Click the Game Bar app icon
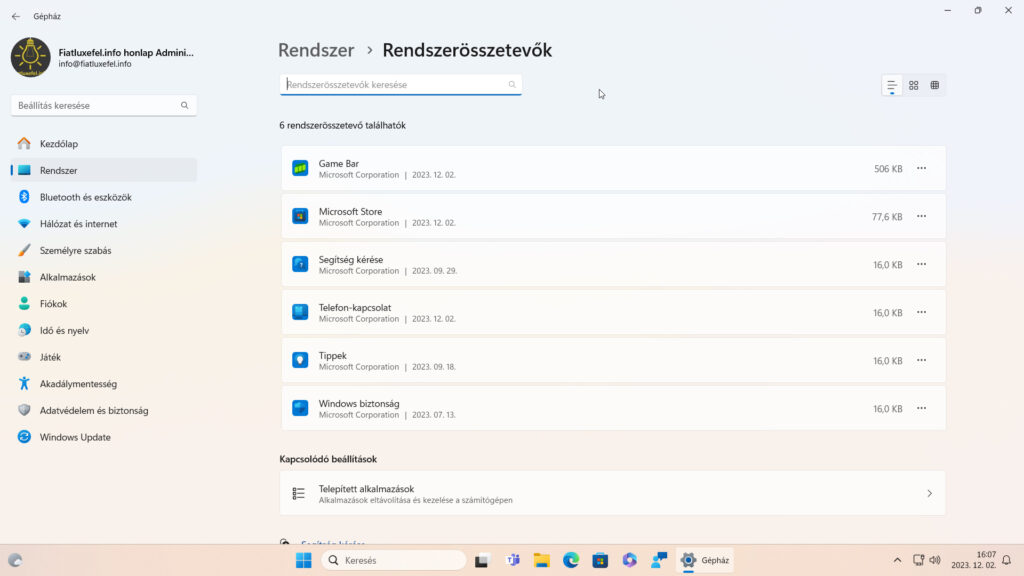1024x576 pixels. click(x=300, y=168)
